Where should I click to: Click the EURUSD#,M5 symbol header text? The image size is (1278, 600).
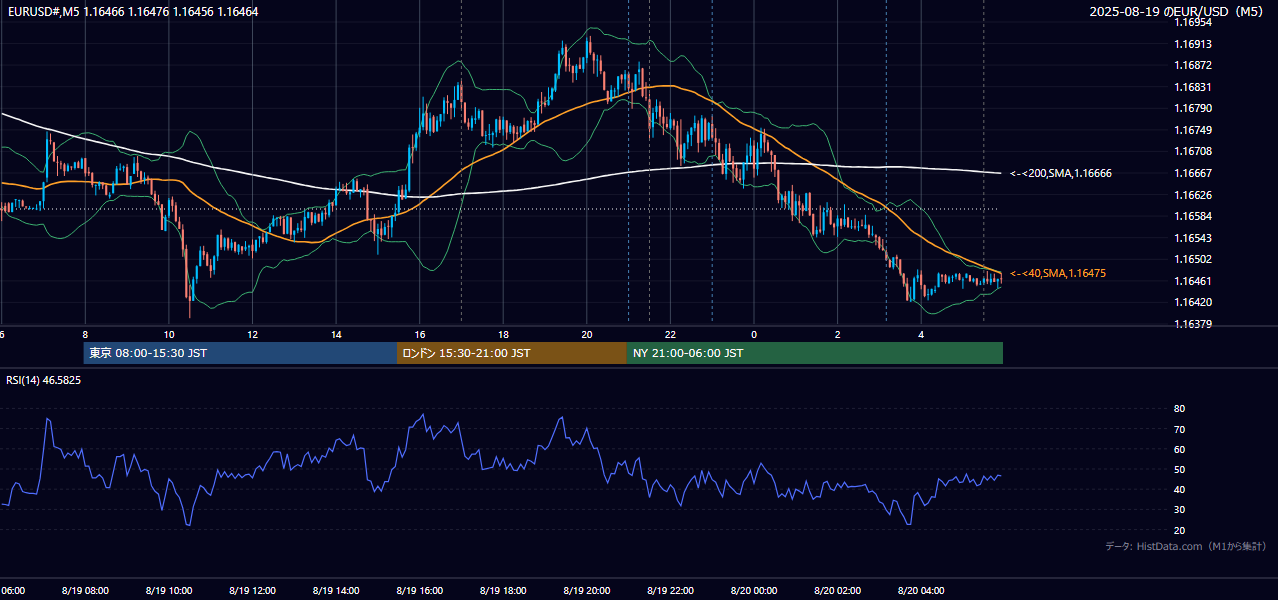[x=131, y=11]
